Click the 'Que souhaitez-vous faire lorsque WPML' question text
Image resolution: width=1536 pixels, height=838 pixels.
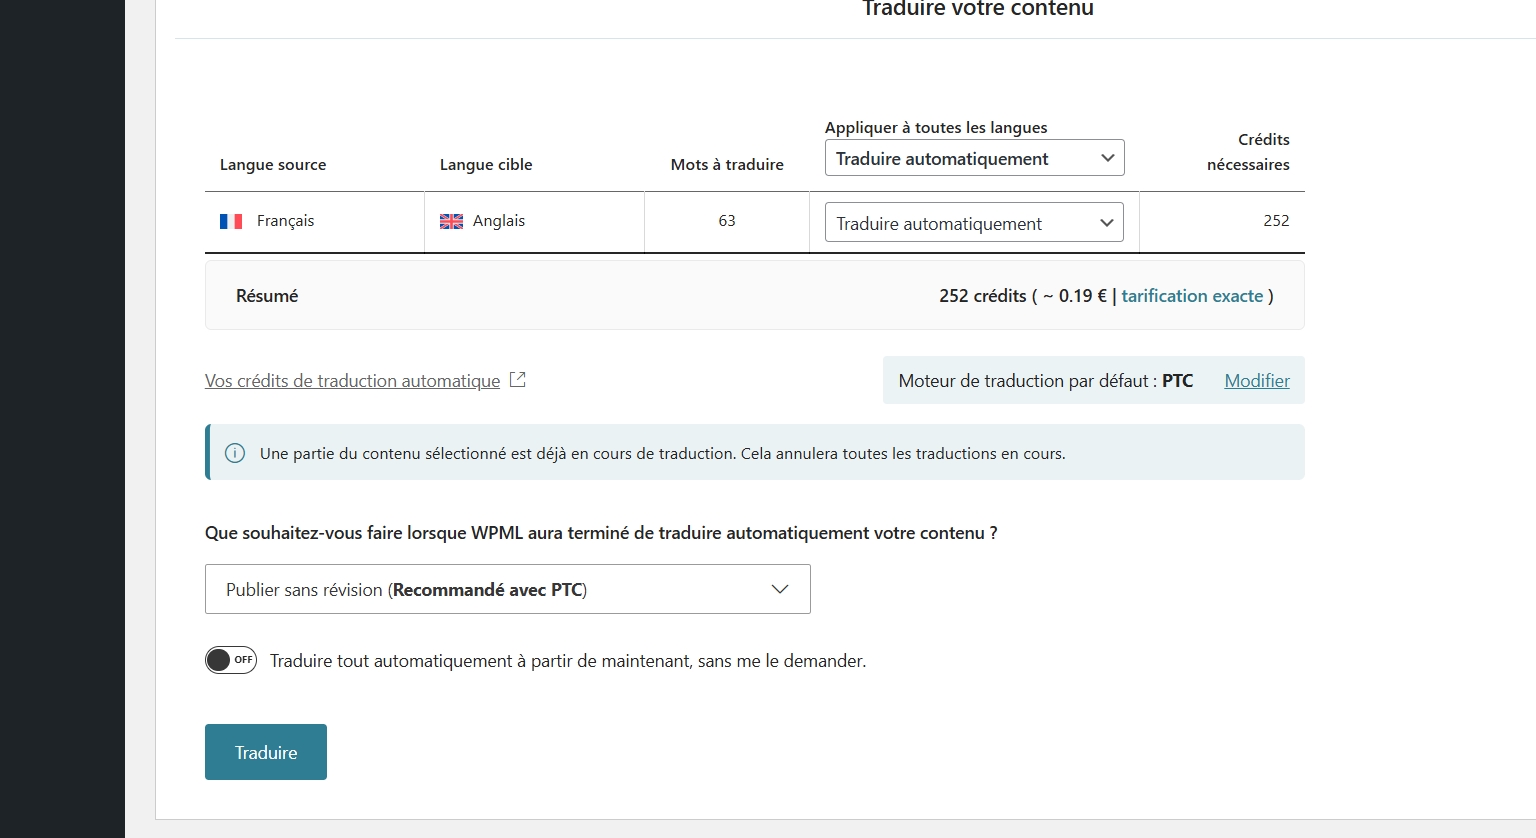pos(601,533)
